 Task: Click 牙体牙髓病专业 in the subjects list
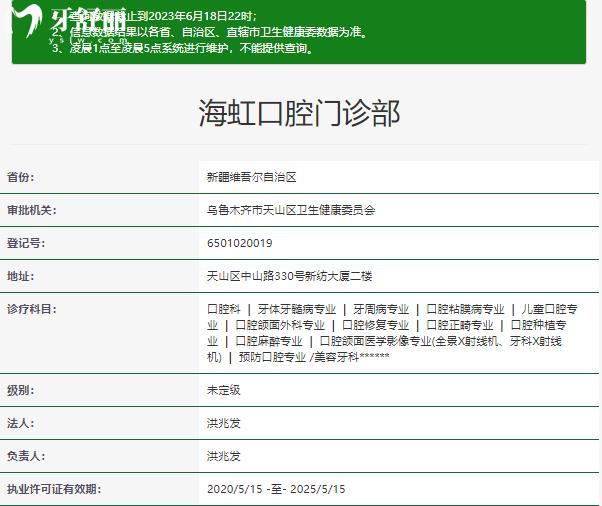(297, 309)
